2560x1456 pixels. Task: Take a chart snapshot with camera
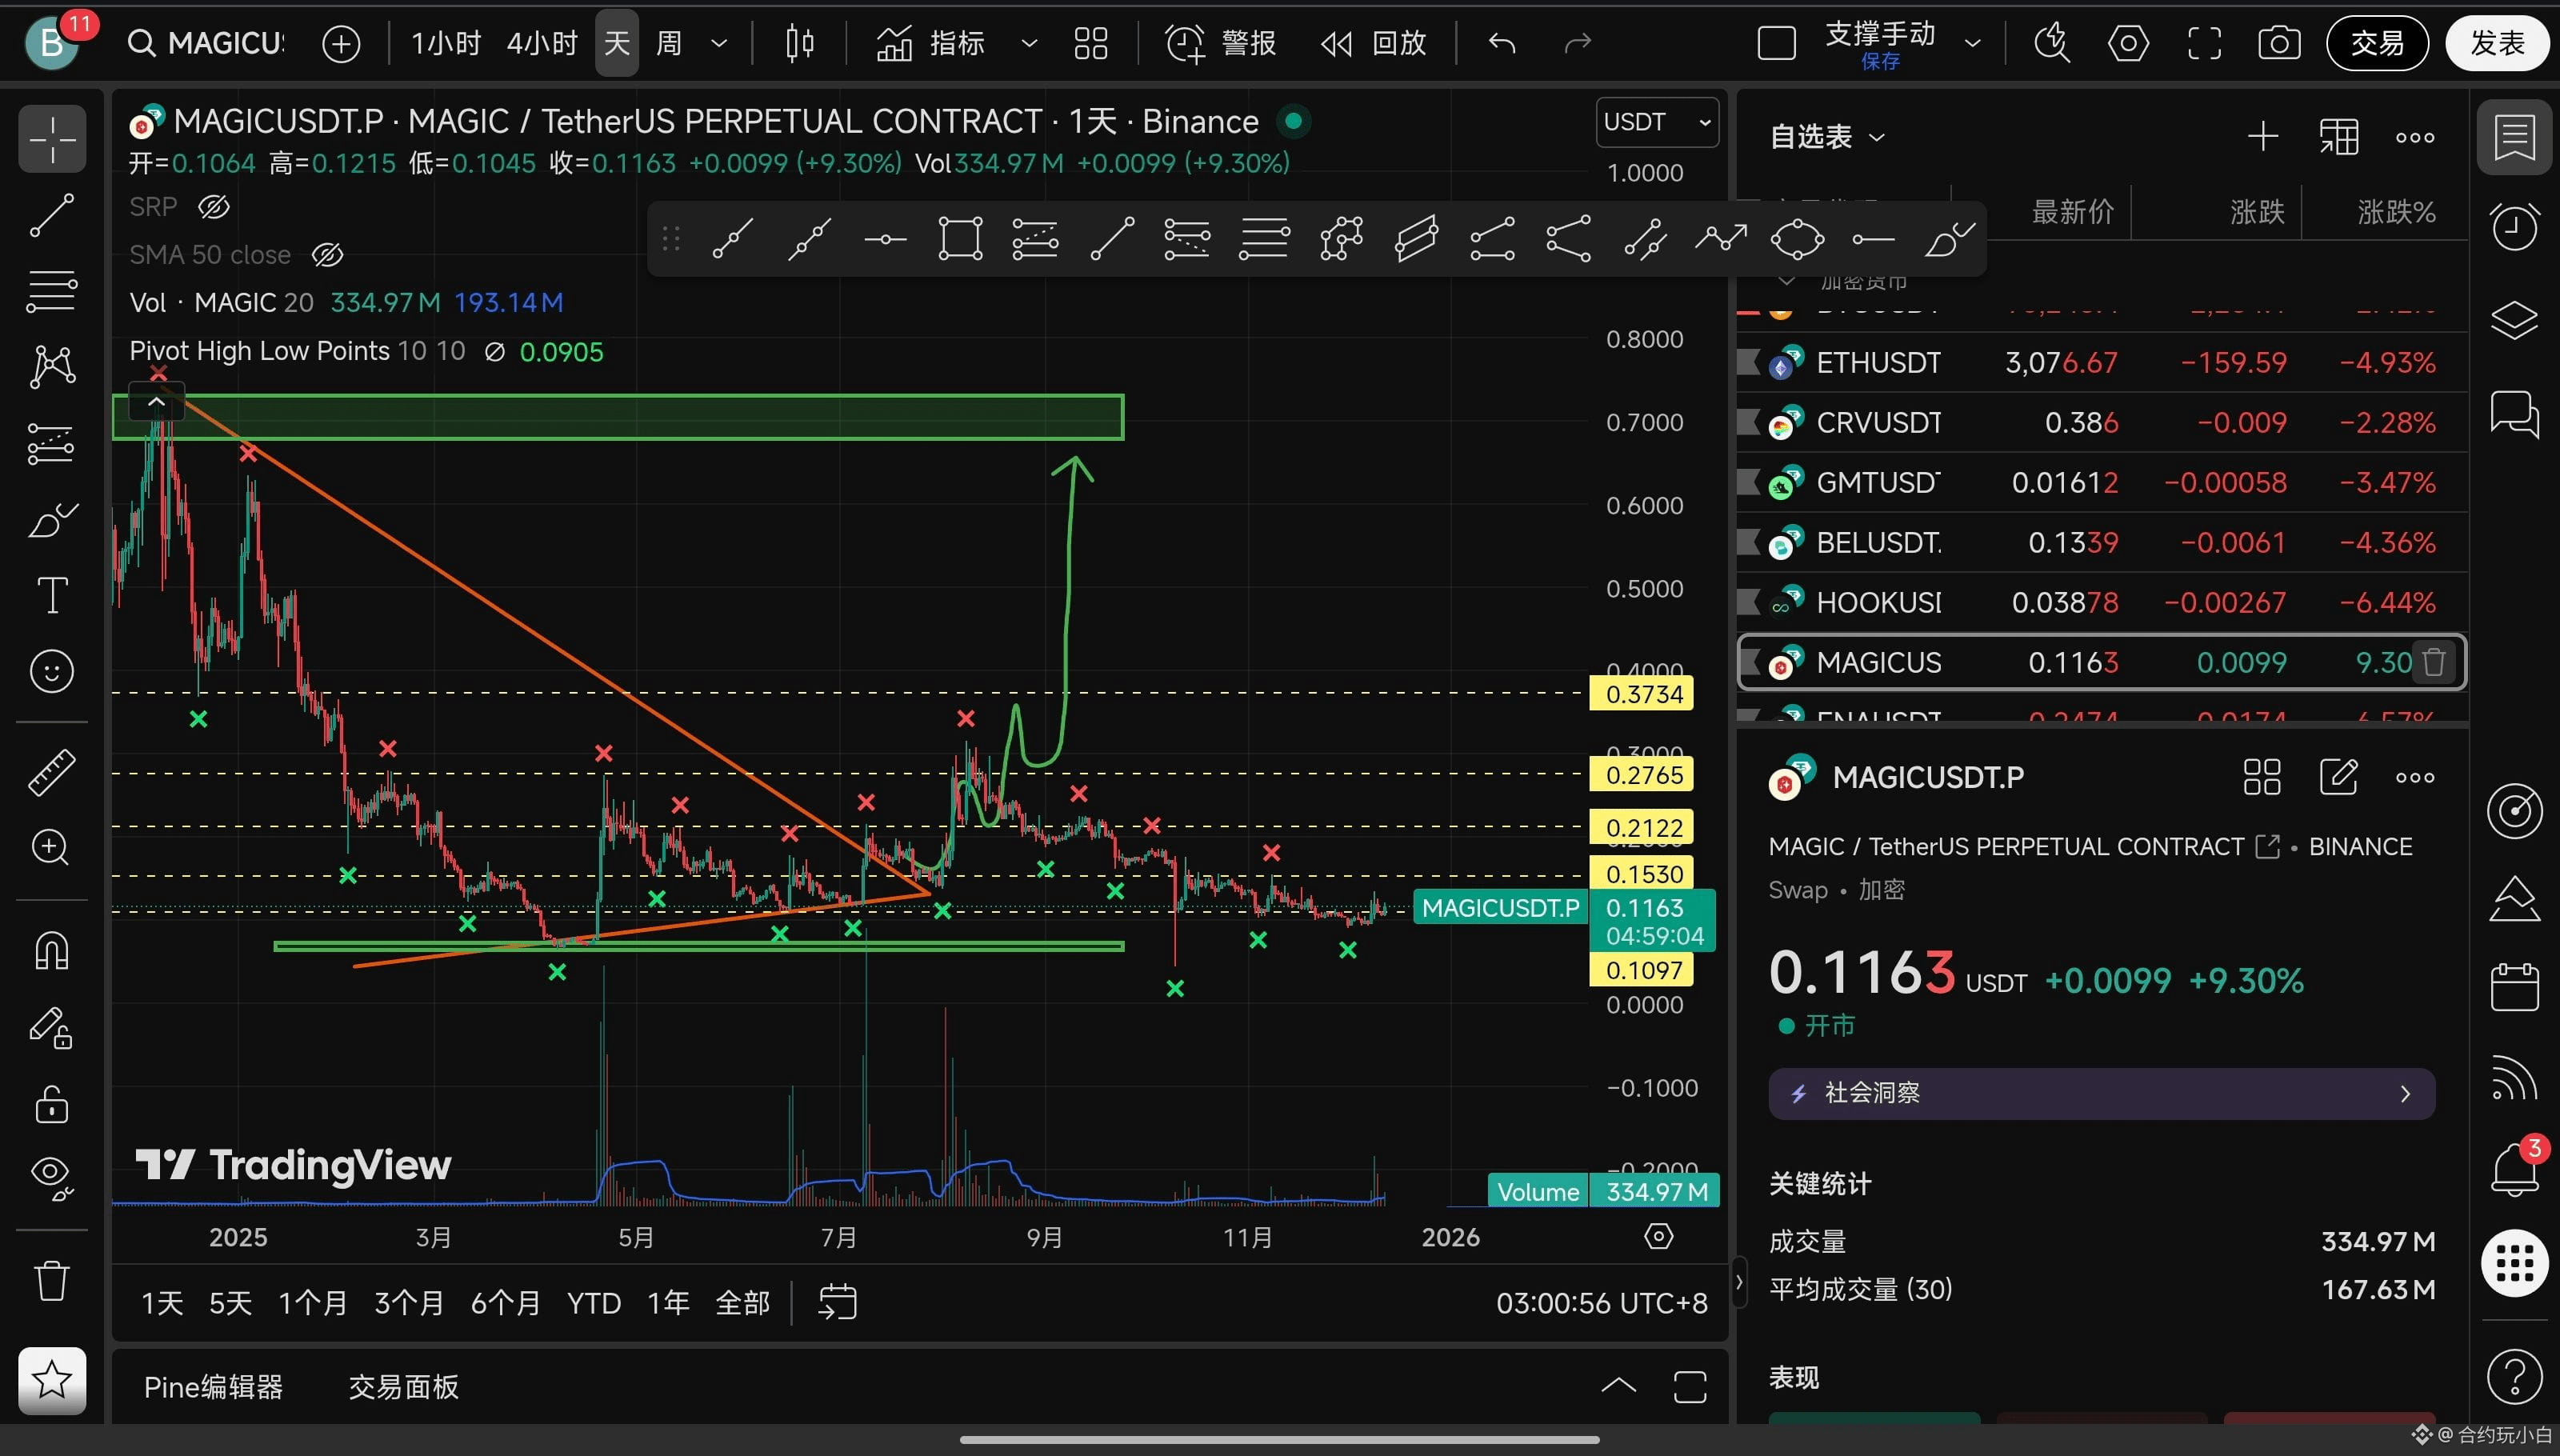[2279, 43]
